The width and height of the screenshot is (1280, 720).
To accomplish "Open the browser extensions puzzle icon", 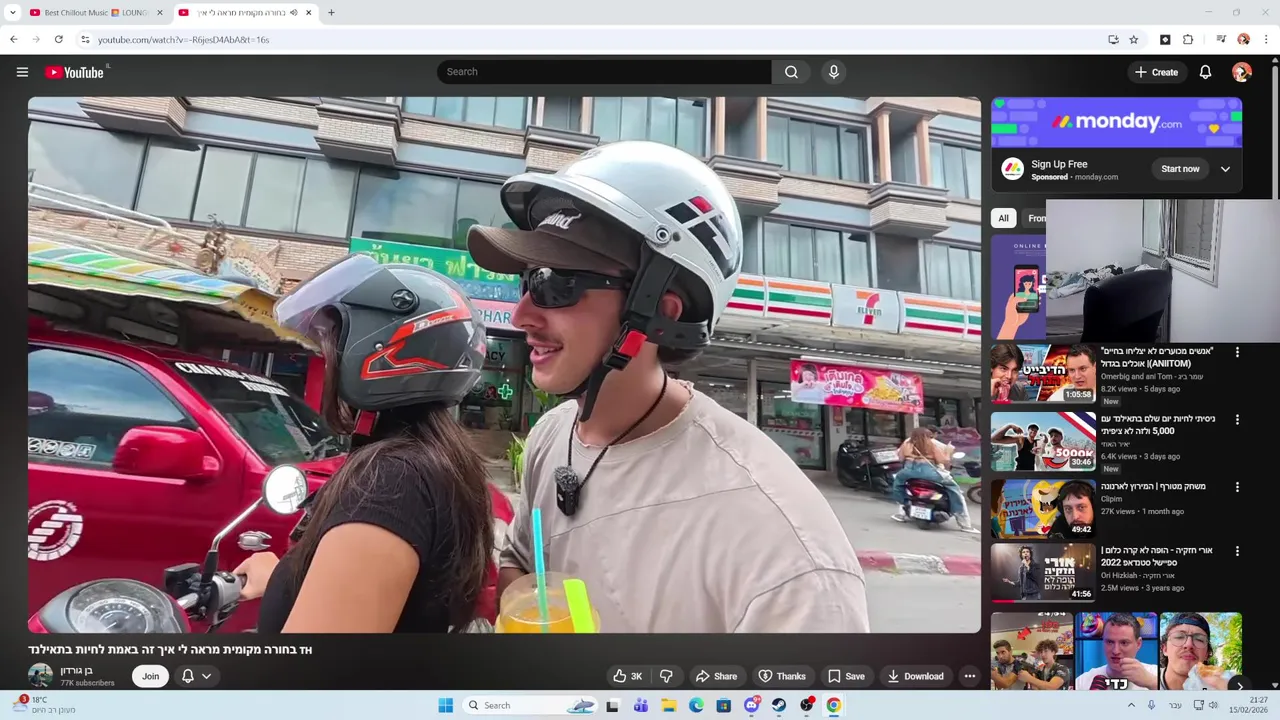I will tap(1188, 40).
